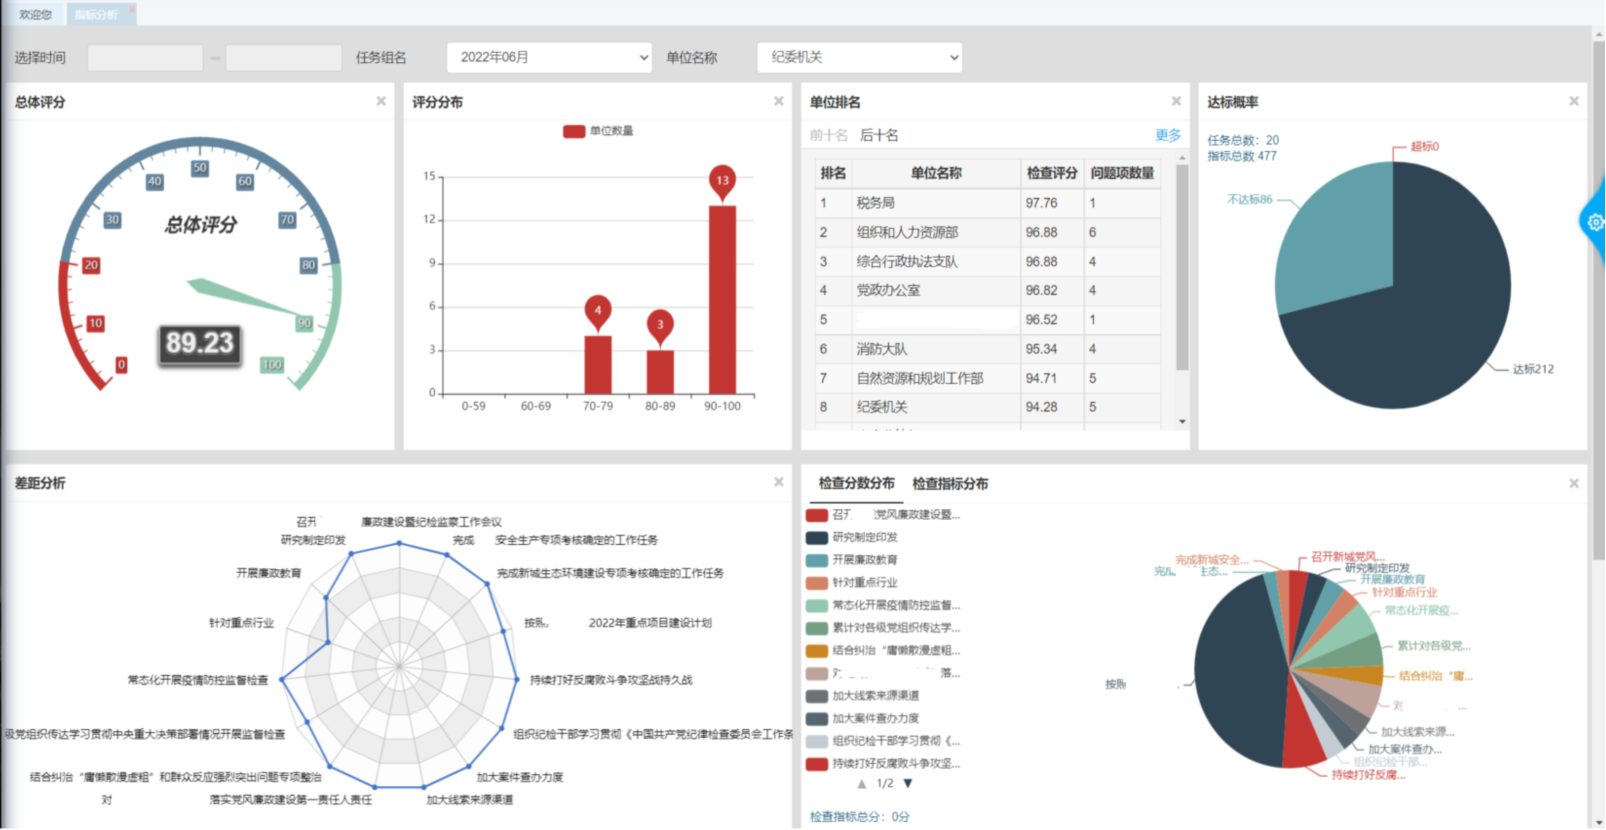The width and height of the screenshot is (1606, 830).
Task: Toggle legend item 累计对各级党组织传达学
Action: [883, 628]
